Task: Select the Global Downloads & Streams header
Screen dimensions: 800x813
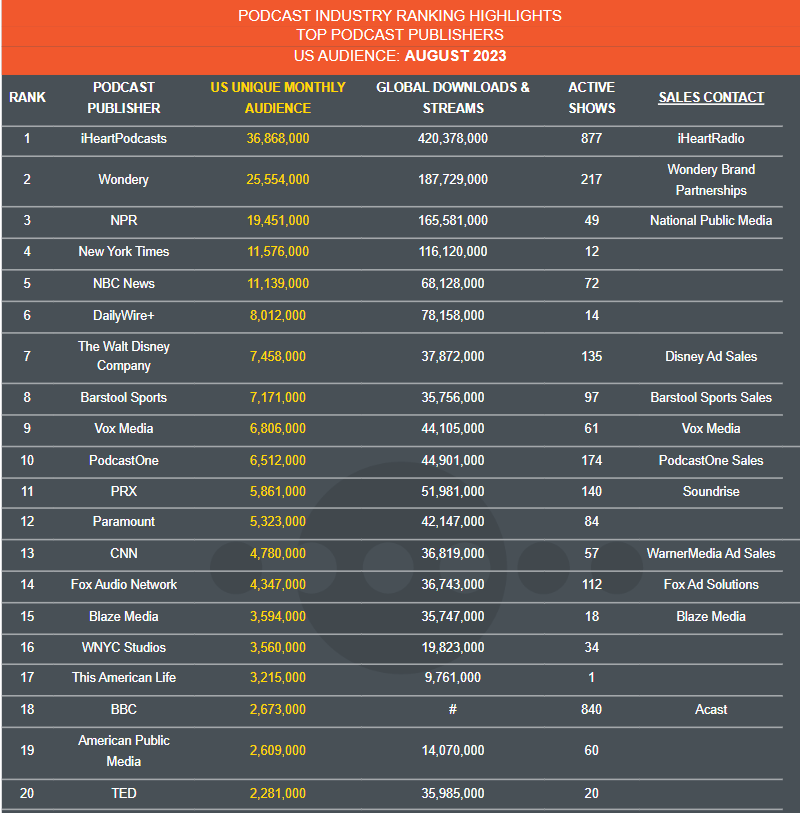Action: pyautogui.click(x=453, y=97)
